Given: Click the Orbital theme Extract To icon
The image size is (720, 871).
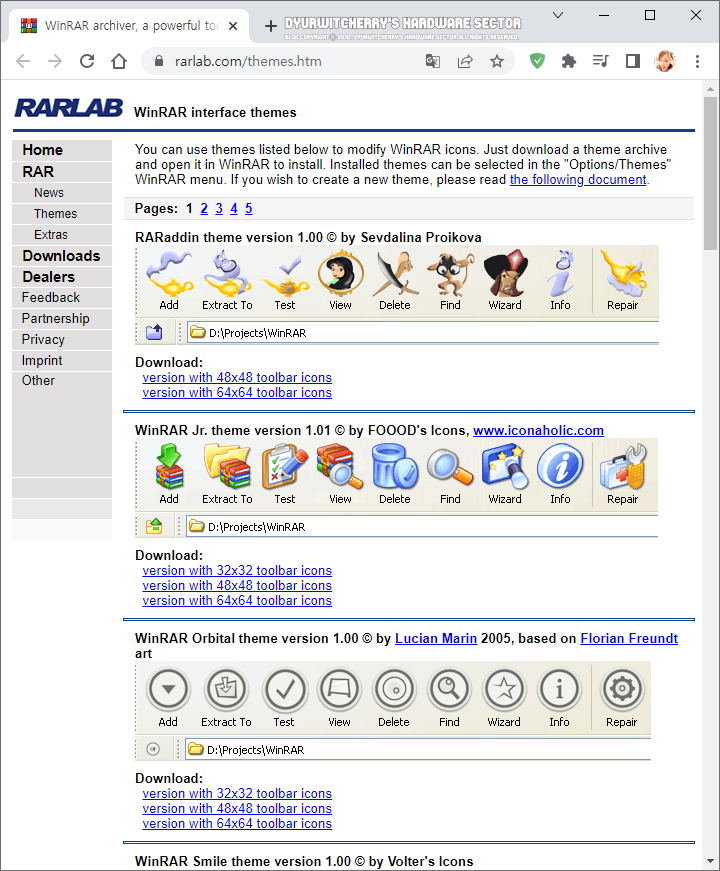Looking at the screenshot, I should (226, 689).
